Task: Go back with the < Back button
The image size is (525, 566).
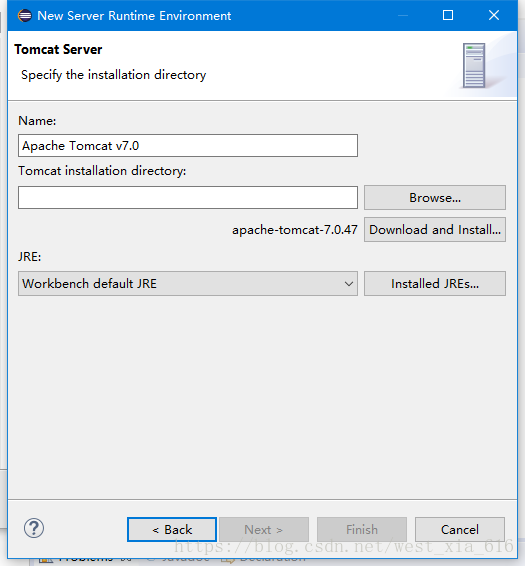Action: [172, 530]
